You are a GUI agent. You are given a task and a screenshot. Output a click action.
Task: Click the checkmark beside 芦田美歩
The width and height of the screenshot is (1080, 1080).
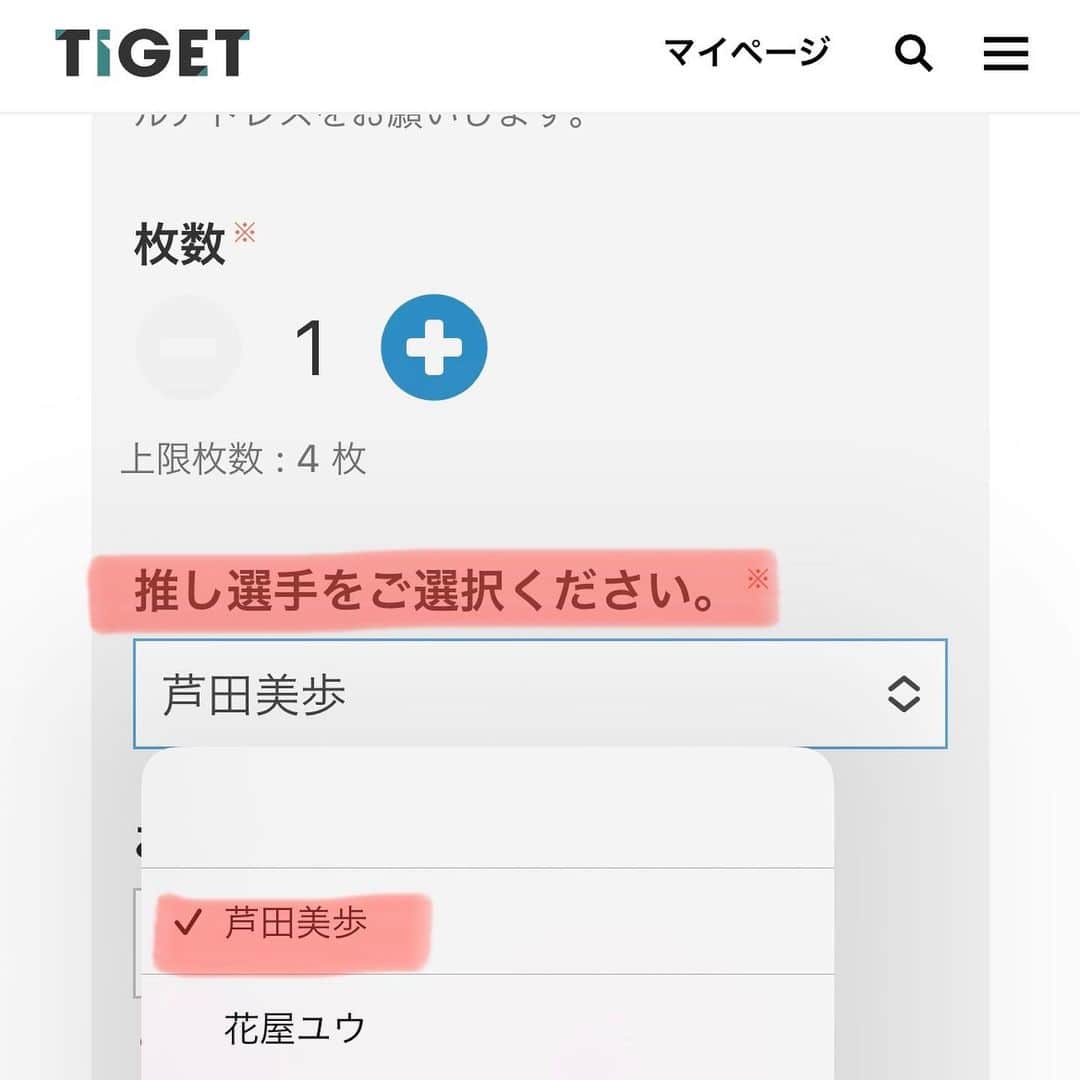pyautogui.click(x=188, y=922)
